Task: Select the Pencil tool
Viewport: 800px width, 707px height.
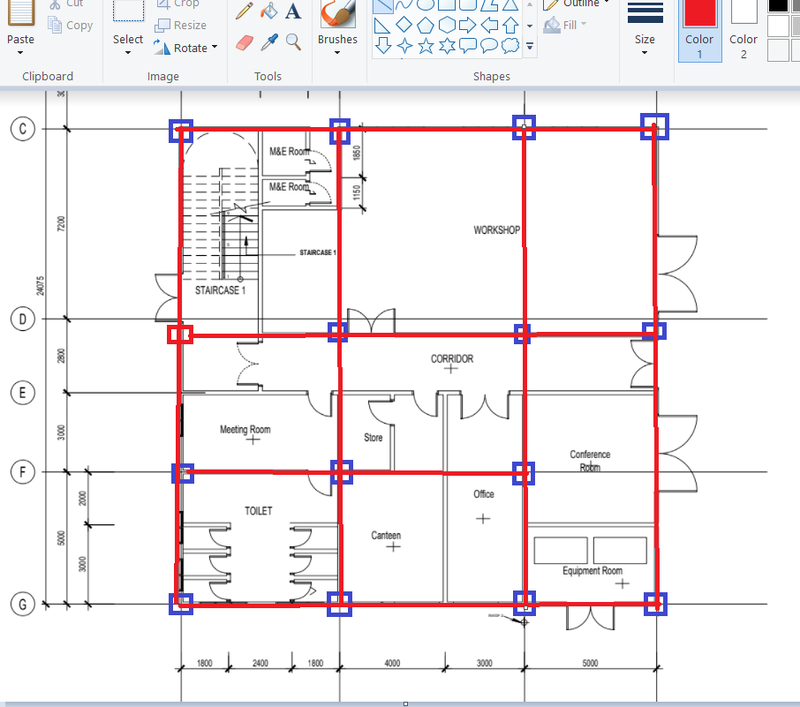Action: pyautogui.click(x=244, y=10)
